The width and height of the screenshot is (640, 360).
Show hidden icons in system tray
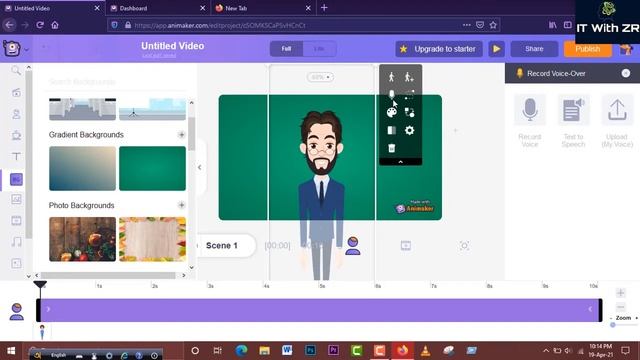(x=546, y=350)
